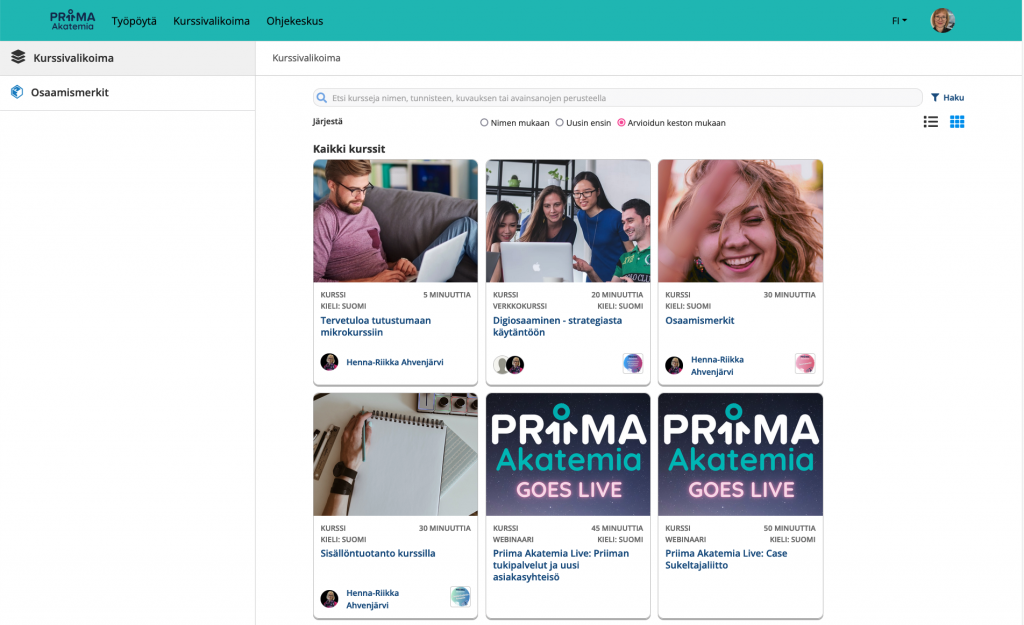Viewport: 1024px width, 625px height.
Task: Click the magnifier icon in search field
Action: point(321,98)
